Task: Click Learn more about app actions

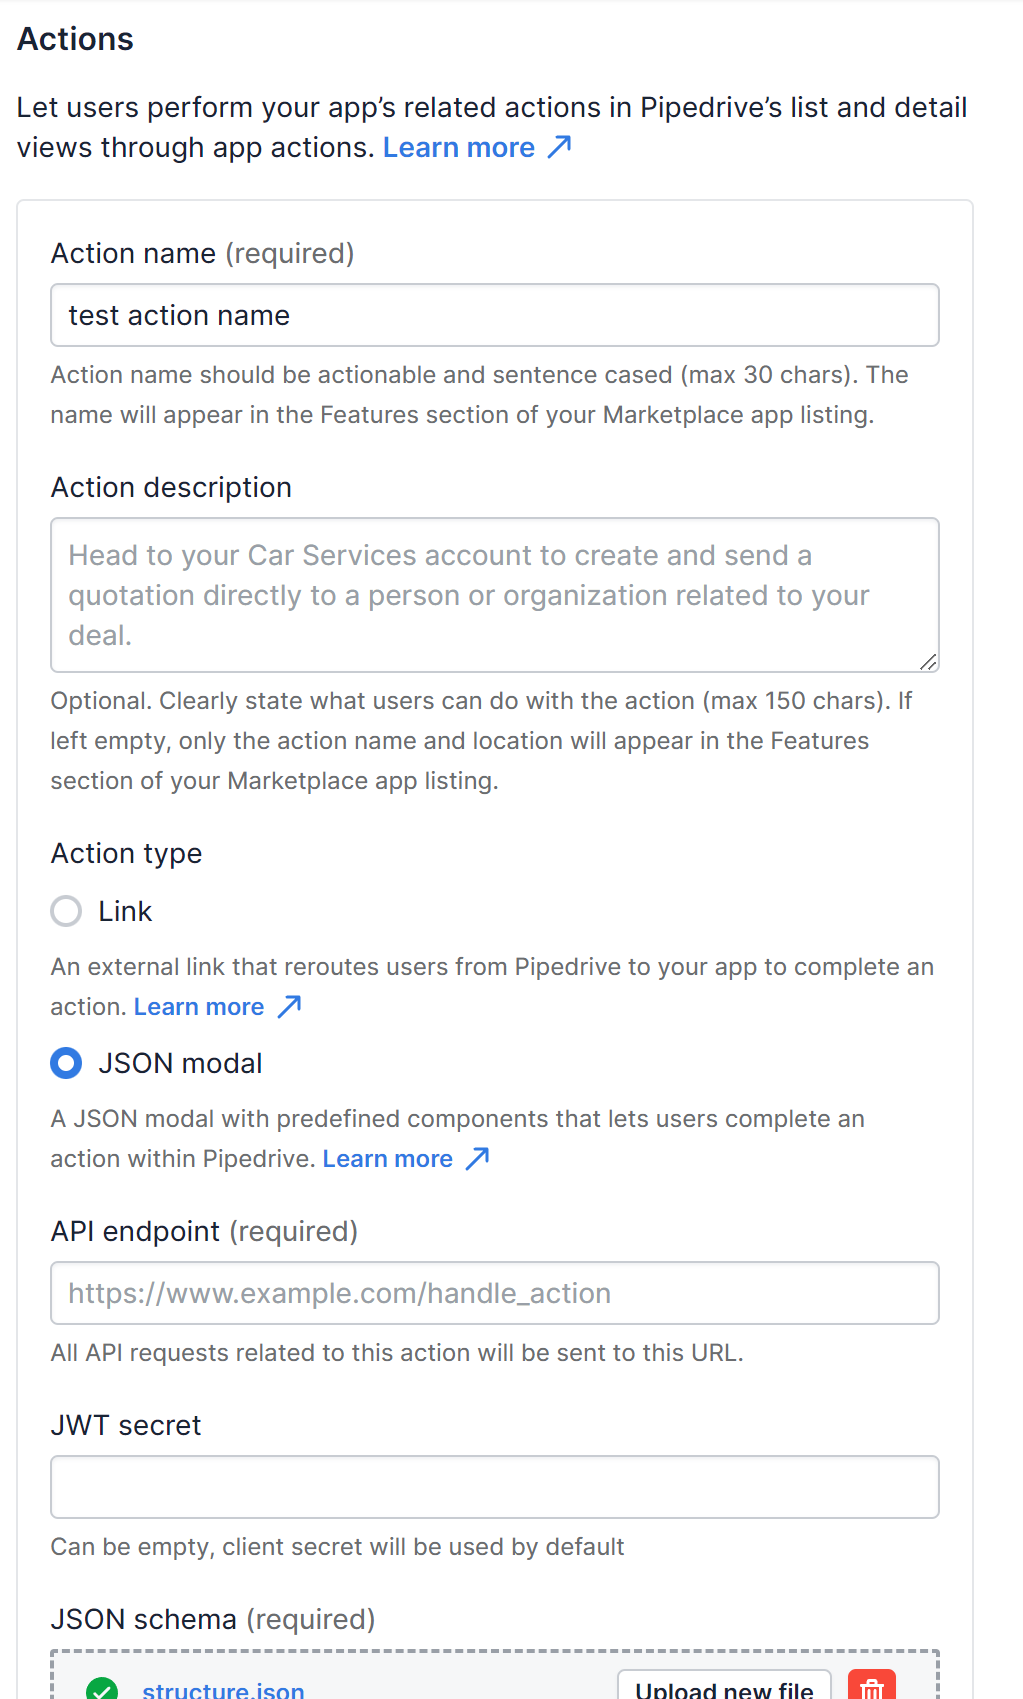Action: tap(459, 146)
